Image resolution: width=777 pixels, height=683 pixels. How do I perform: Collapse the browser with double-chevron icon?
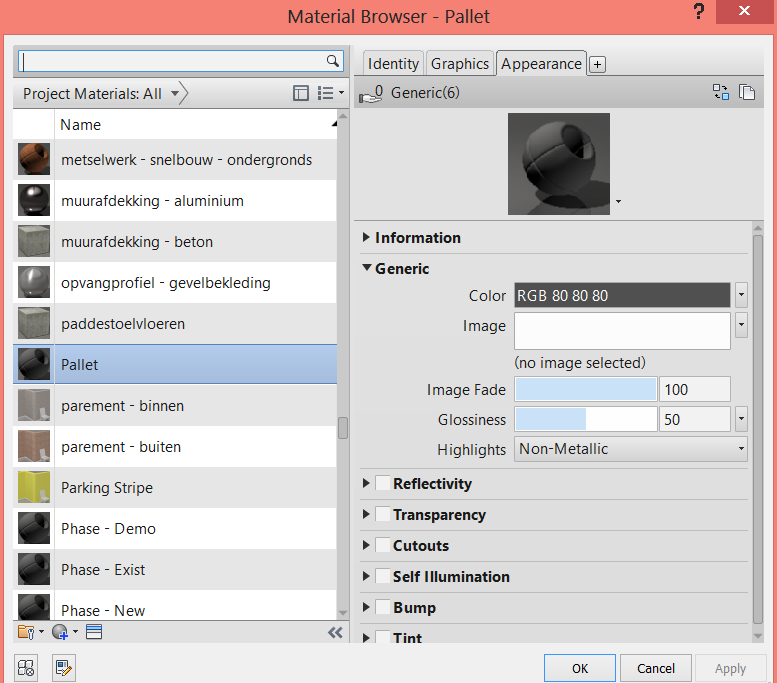coord(335,632)
